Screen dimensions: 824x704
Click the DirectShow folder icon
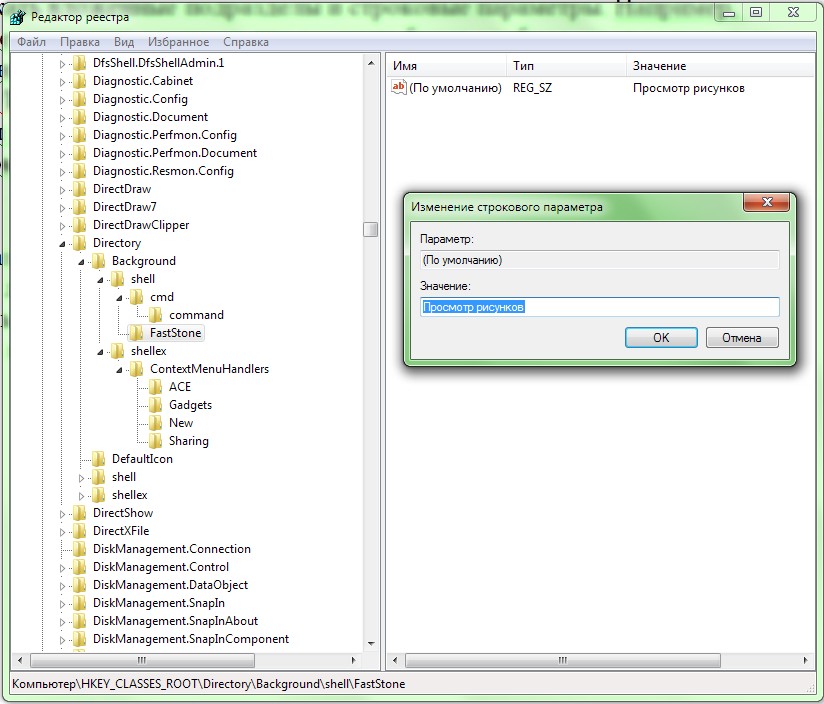(x=80, y=513)
